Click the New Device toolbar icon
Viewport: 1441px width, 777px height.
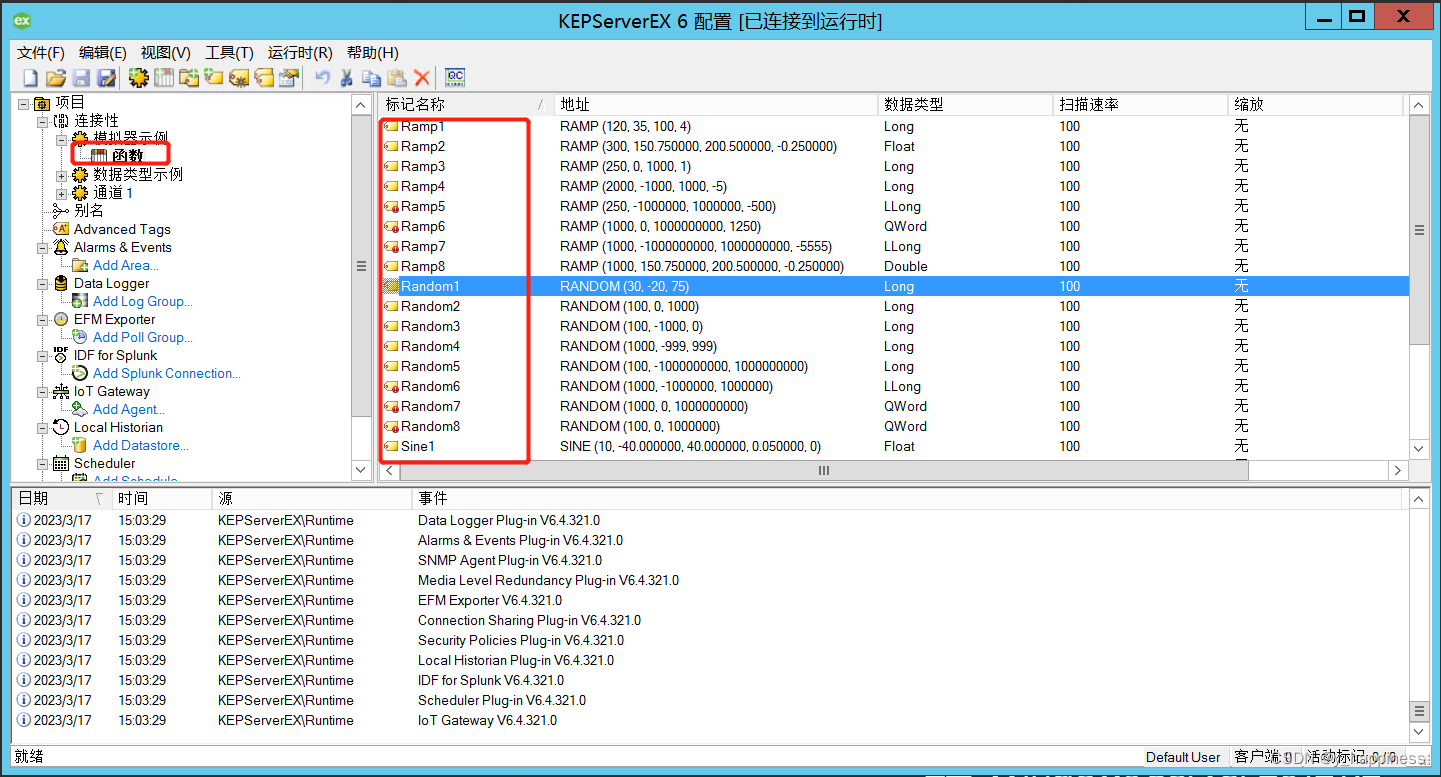pos(163,78)
